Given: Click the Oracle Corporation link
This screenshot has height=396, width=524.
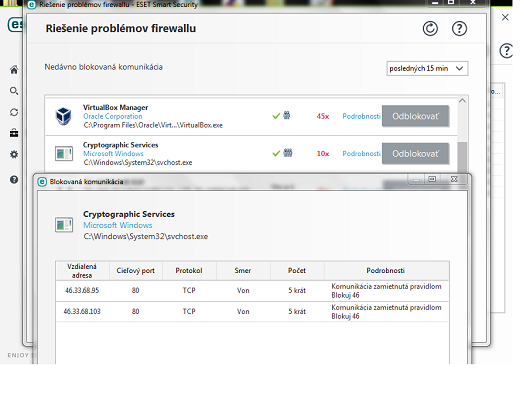Looking at the screenshot, I should [113, 116].
